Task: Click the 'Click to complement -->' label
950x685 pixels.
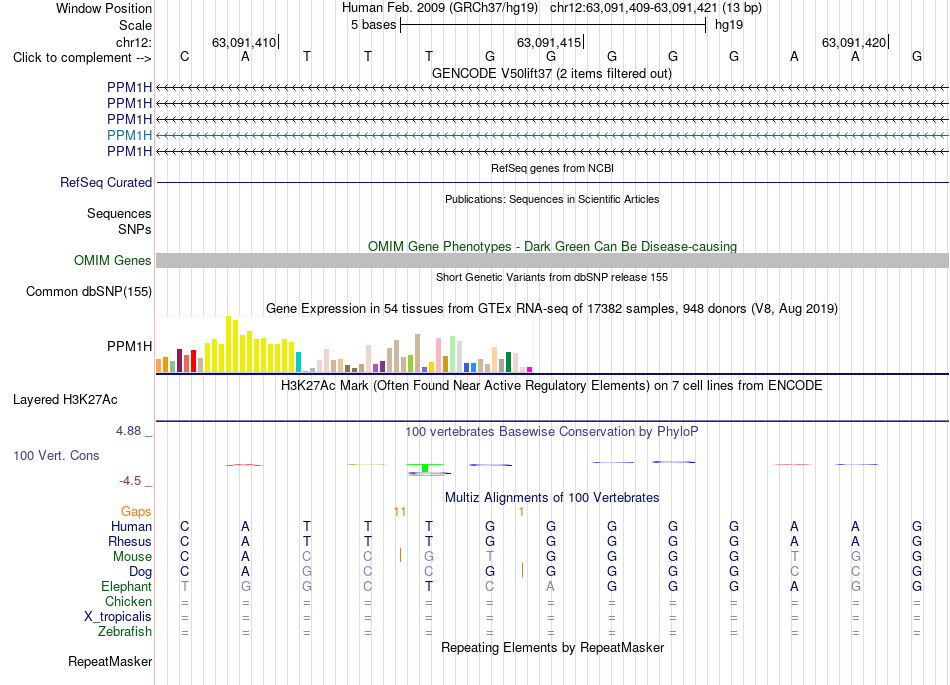Action: tap(82, 58)
